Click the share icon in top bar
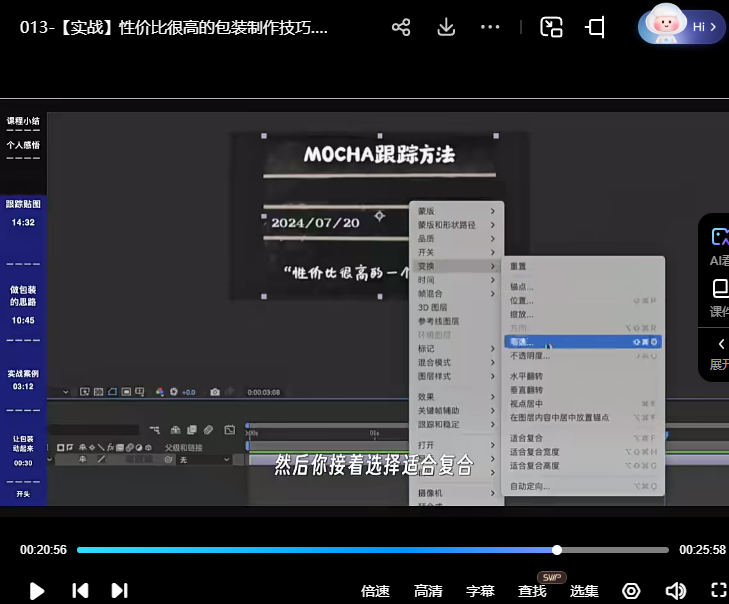This screenshot has width=729, height=604. [401, 27]
